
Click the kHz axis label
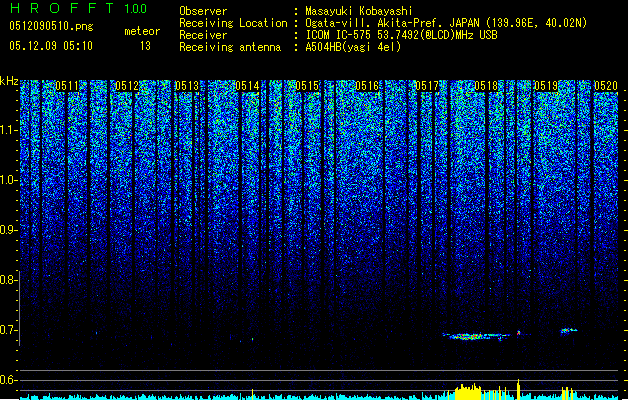click(9, 81)
